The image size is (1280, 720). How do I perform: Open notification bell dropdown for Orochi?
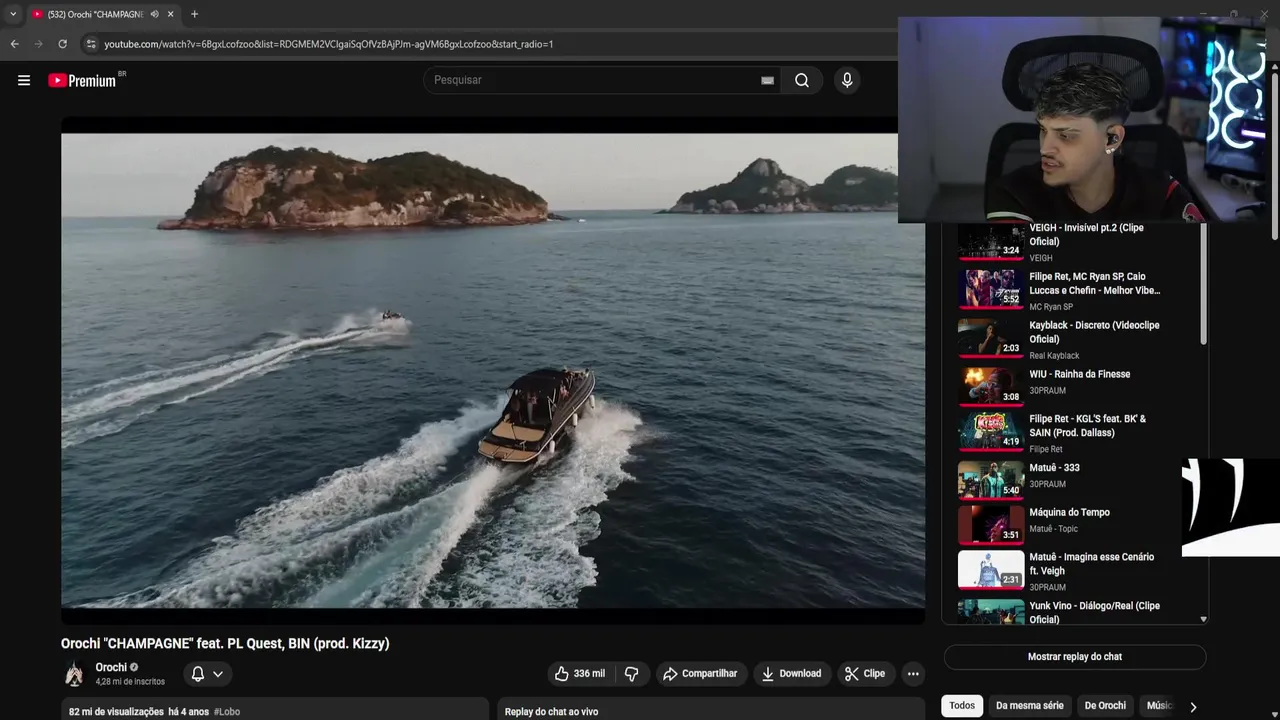tap(207, 674)
